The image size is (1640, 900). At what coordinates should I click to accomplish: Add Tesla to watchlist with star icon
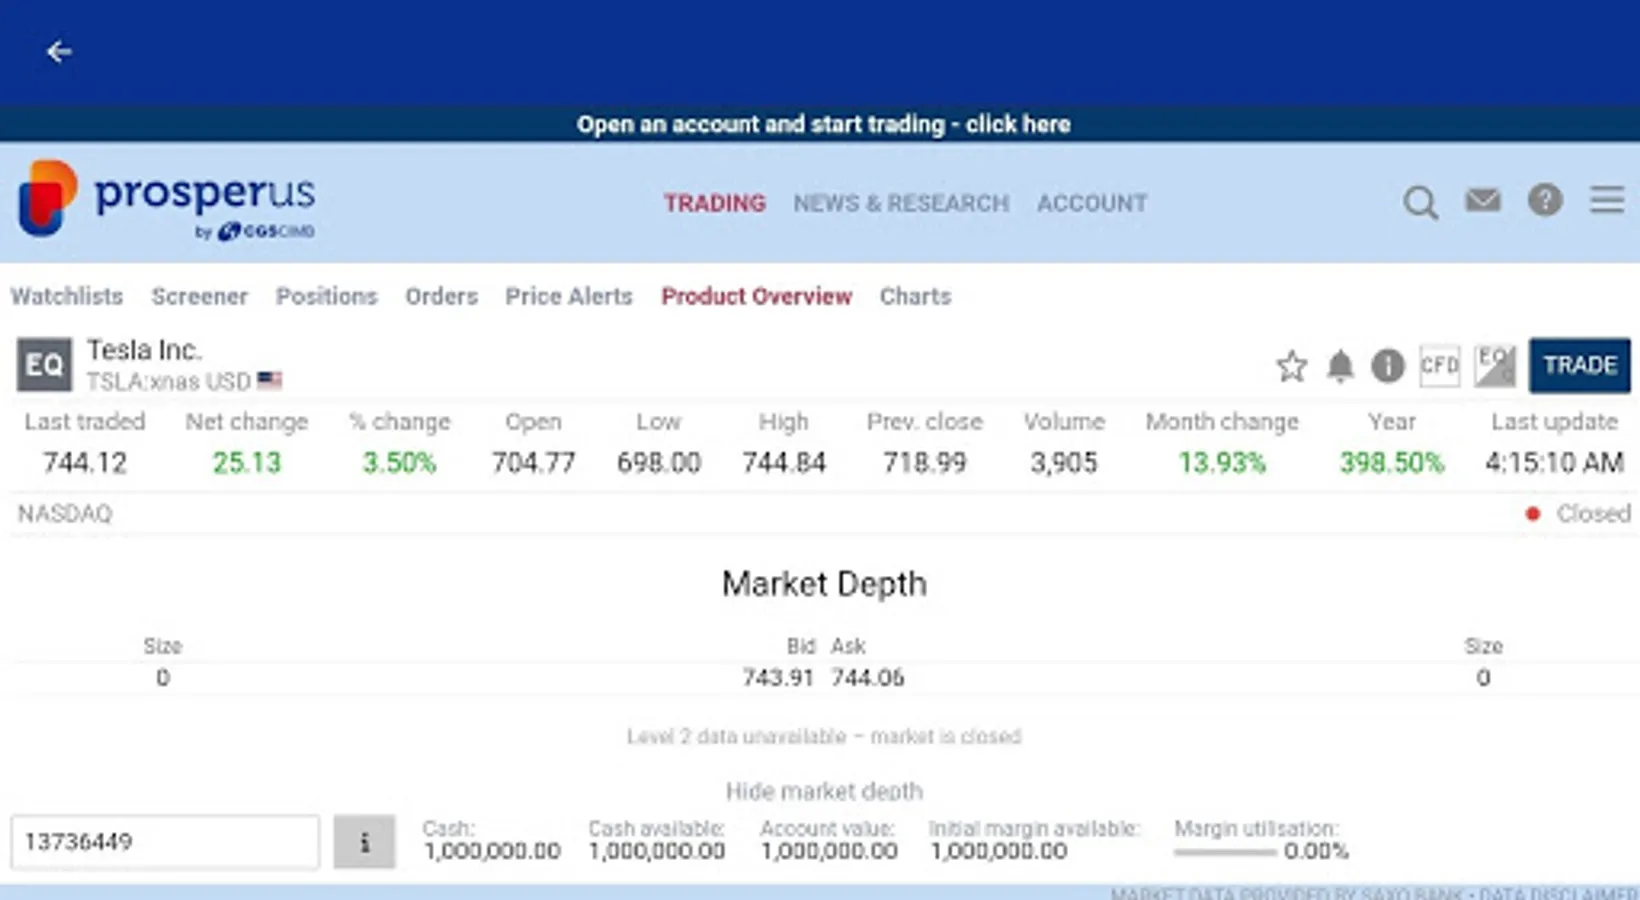(1291, 366)
